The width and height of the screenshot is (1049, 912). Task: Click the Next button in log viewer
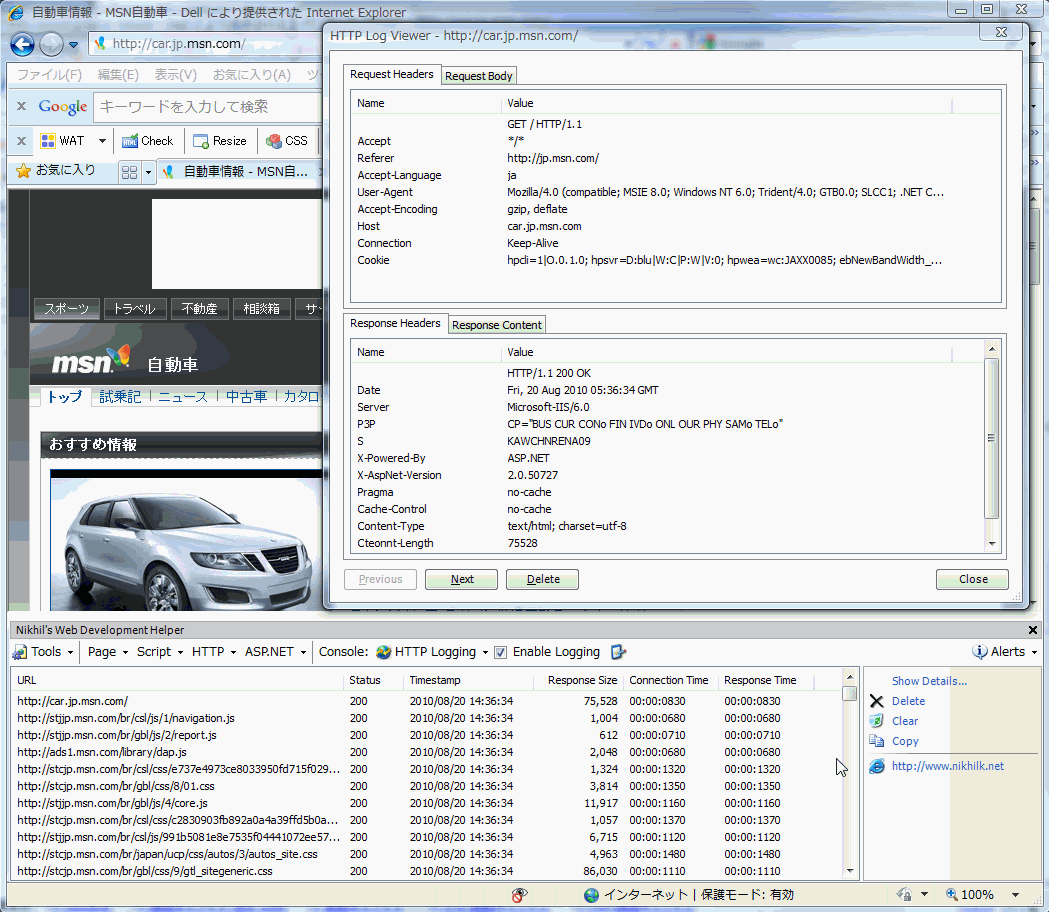[x=462, y=579]
